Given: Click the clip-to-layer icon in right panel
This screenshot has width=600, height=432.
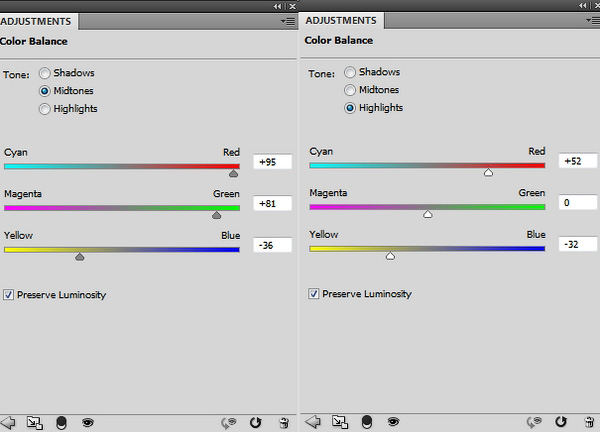Looking at the screenshot, I should (367, 422).
